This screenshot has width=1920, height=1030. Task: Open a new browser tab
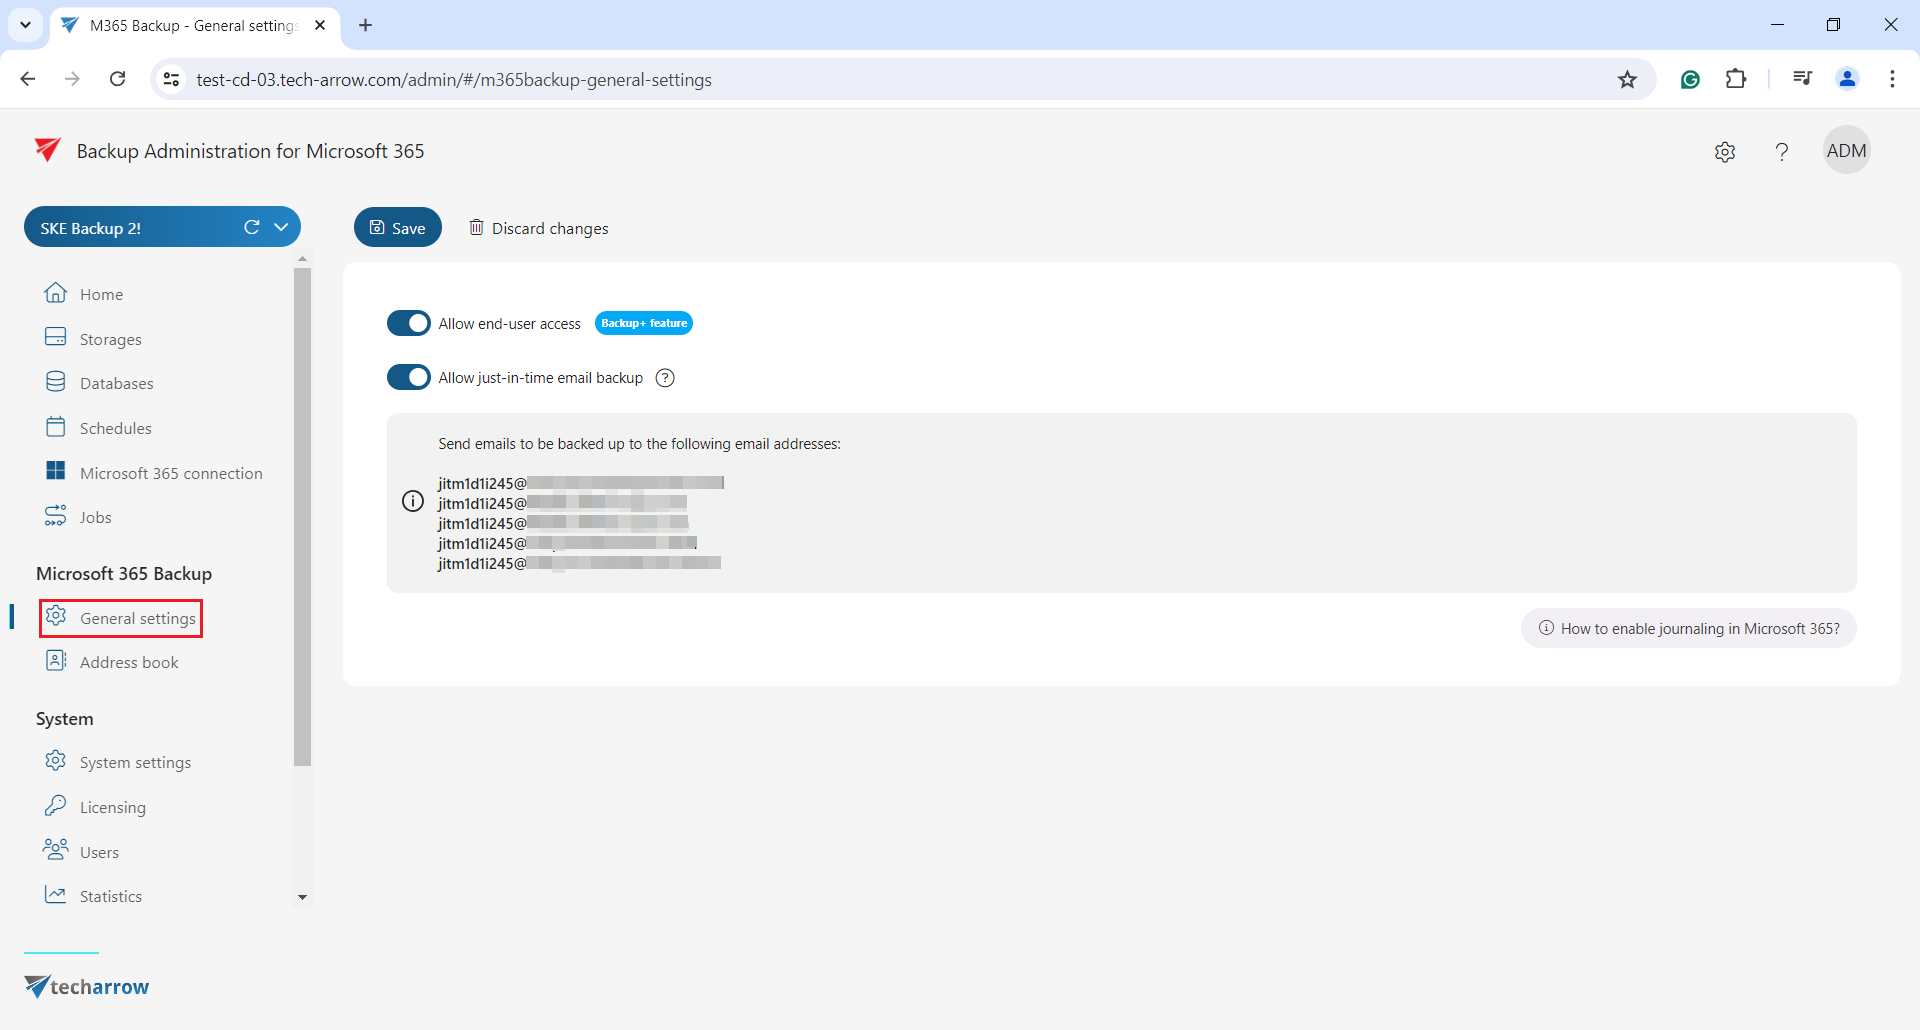[x=366, y=25]
